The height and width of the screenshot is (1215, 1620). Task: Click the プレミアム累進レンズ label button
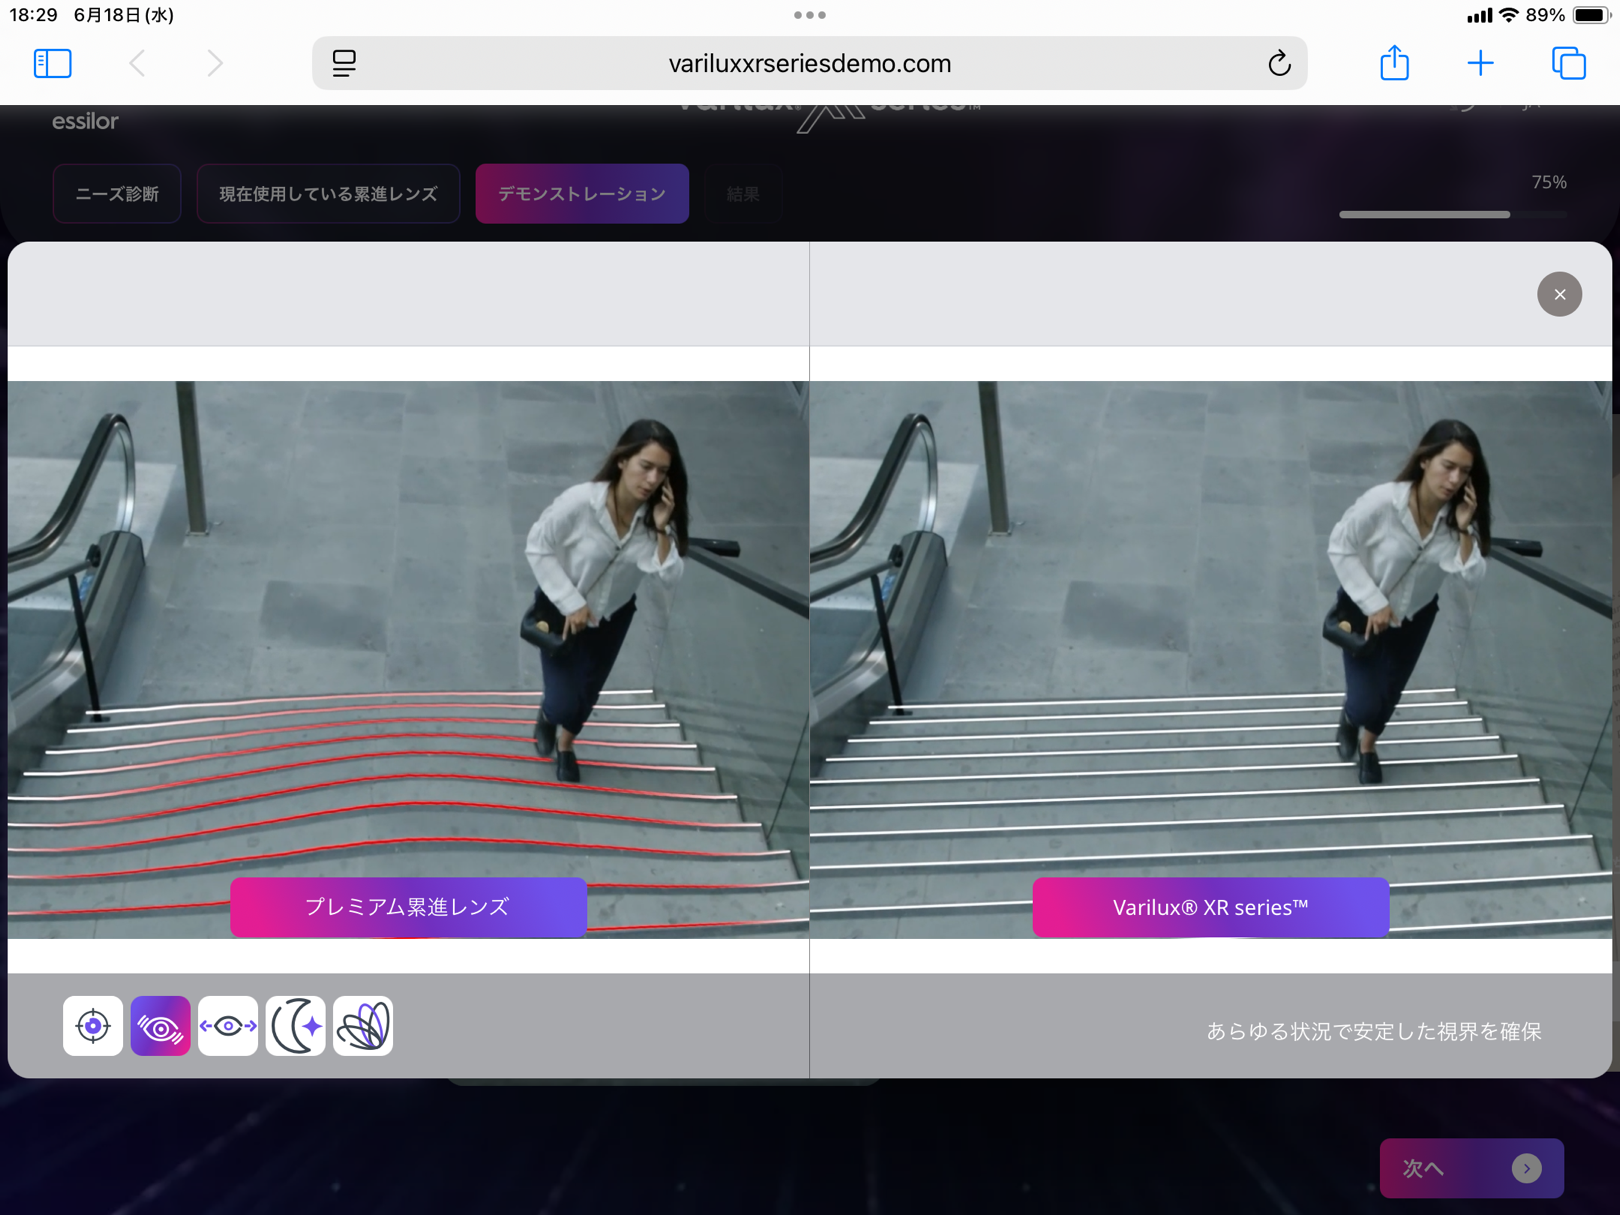point(408,907)
